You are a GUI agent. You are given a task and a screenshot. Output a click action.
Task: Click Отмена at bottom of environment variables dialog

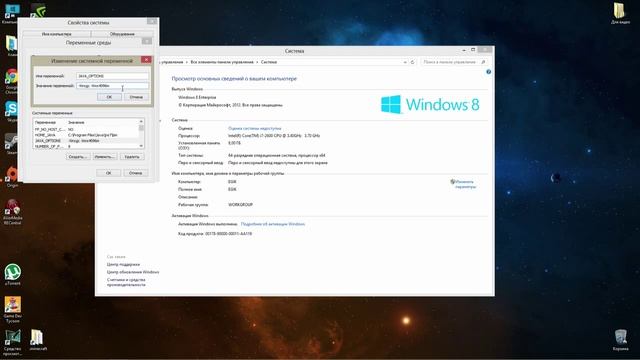136,173
